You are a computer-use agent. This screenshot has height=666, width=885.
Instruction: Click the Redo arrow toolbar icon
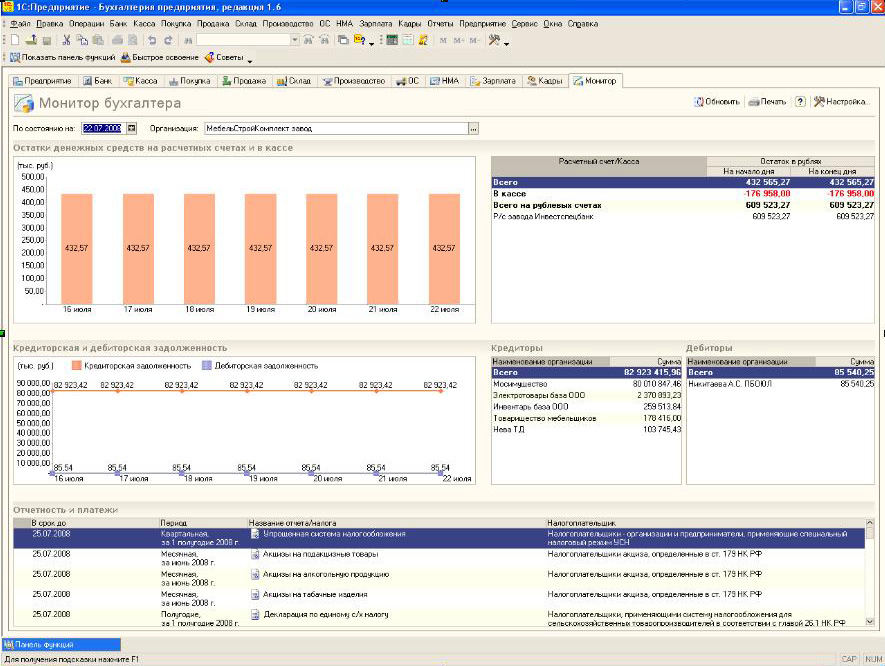(x=168, y=40)
